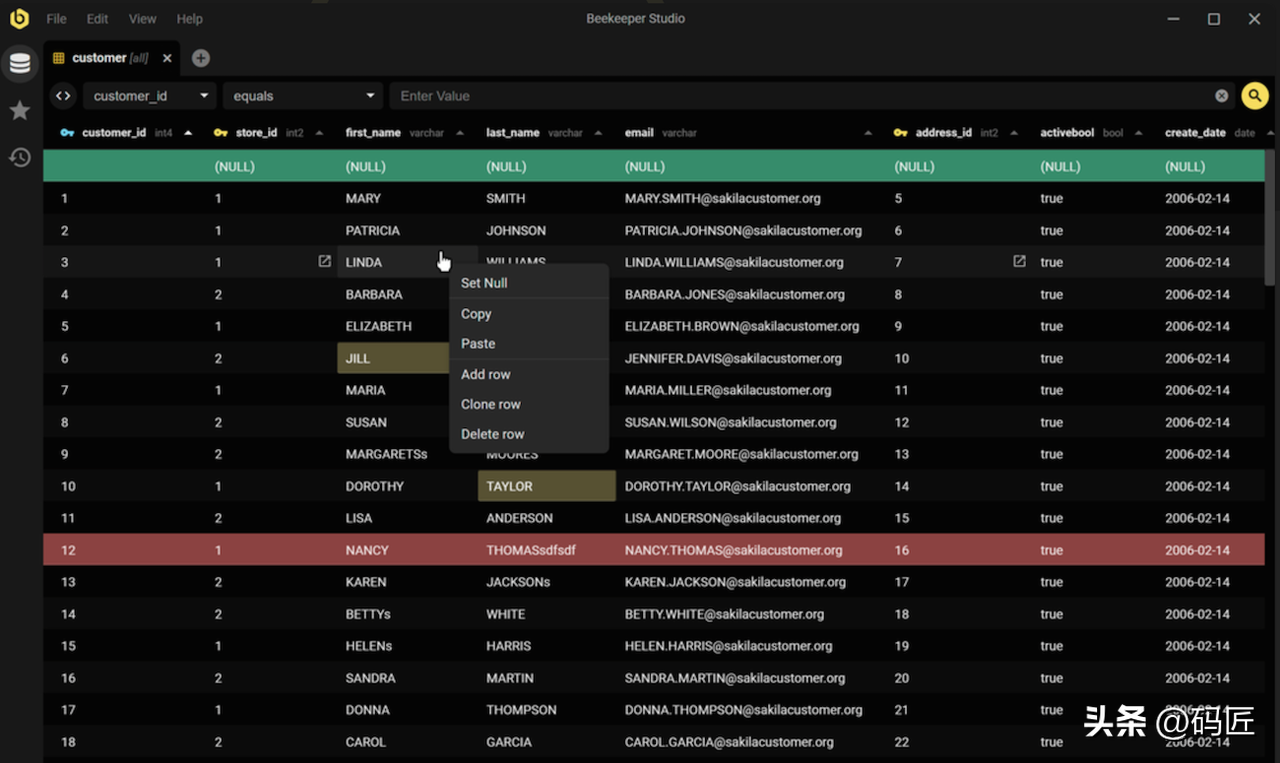This screenshot has height=763, width=1280.
Task: Open foreign key link for store_id row 3
Action: click(324, 261)
